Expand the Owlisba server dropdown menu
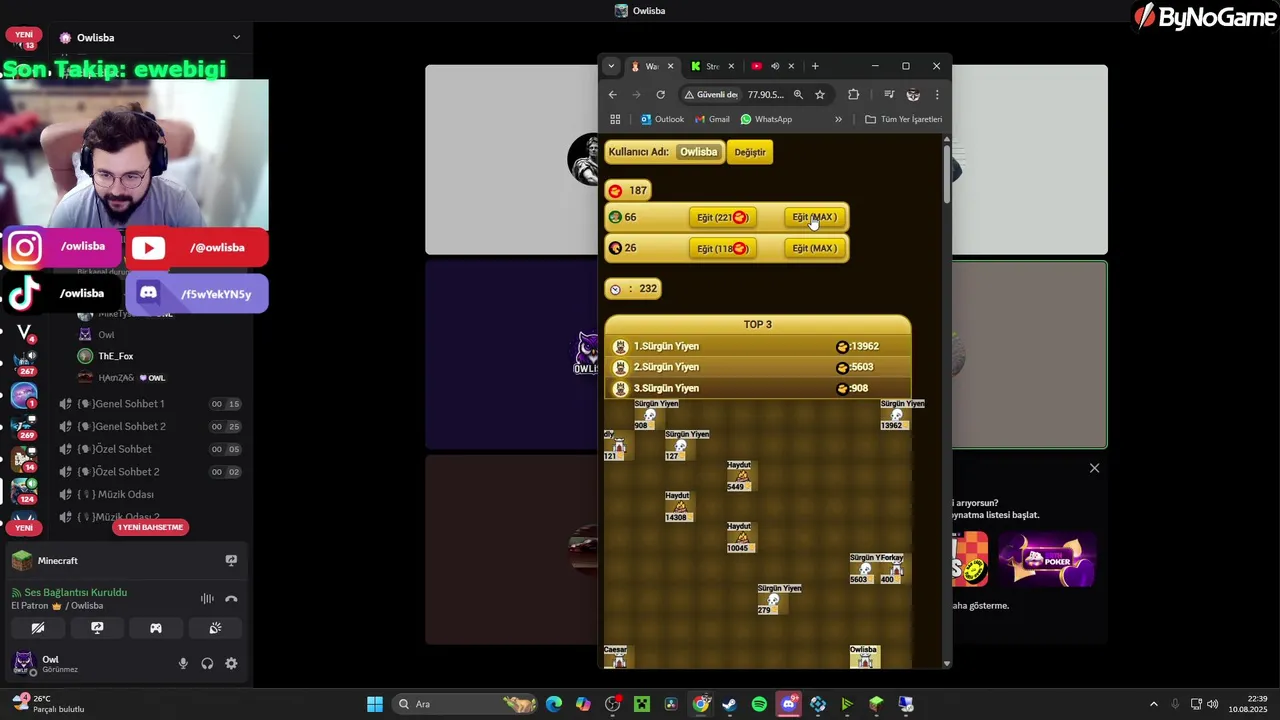 pos(236,37)
